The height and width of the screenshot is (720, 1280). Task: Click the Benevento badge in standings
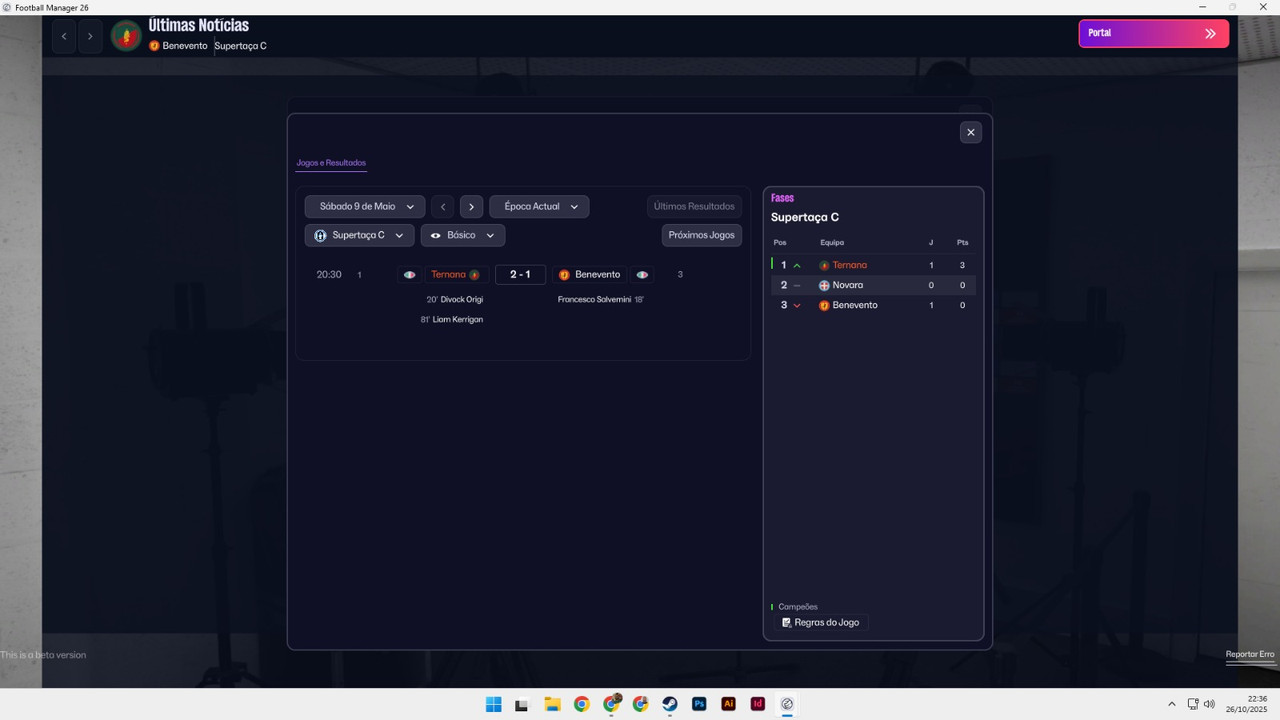click(824, 305)
